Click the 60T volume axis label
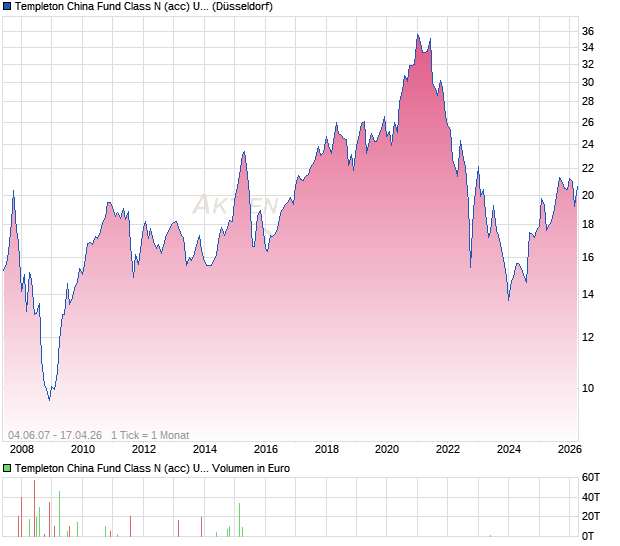620x546 pixels. (x=591, y=478)
